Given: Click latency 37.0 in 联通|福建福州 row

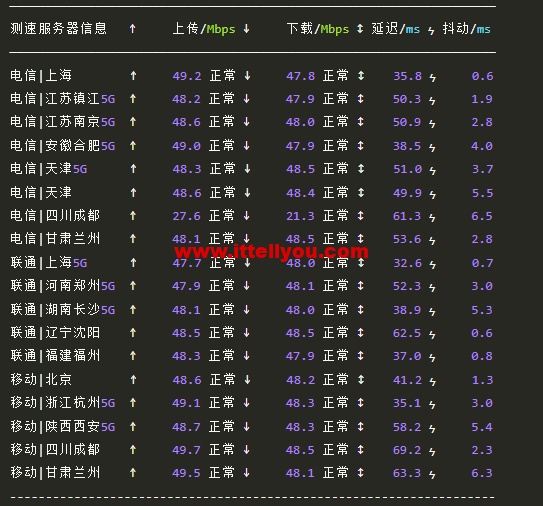Looking at the screenshot, I should tap(407, 356).
